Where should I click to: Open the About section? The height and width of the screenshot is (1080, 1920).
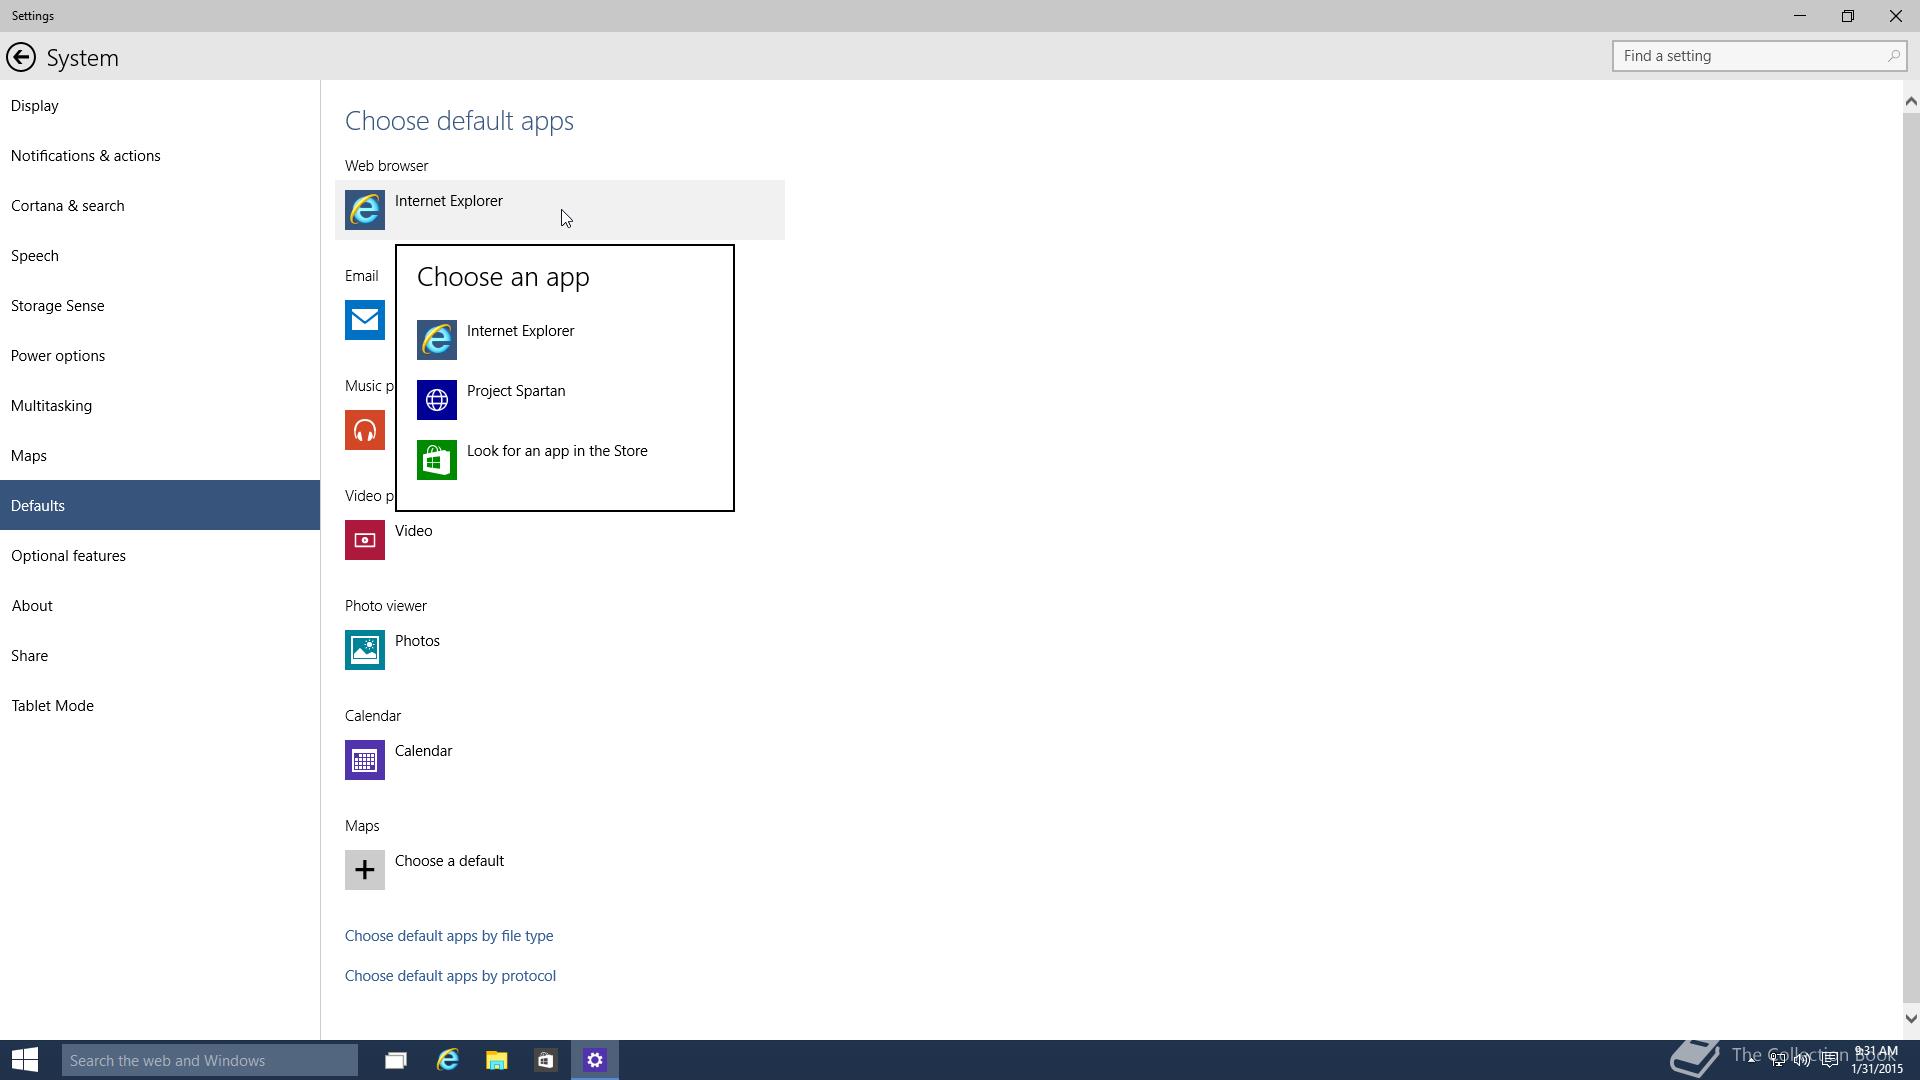tap(160, 605)
